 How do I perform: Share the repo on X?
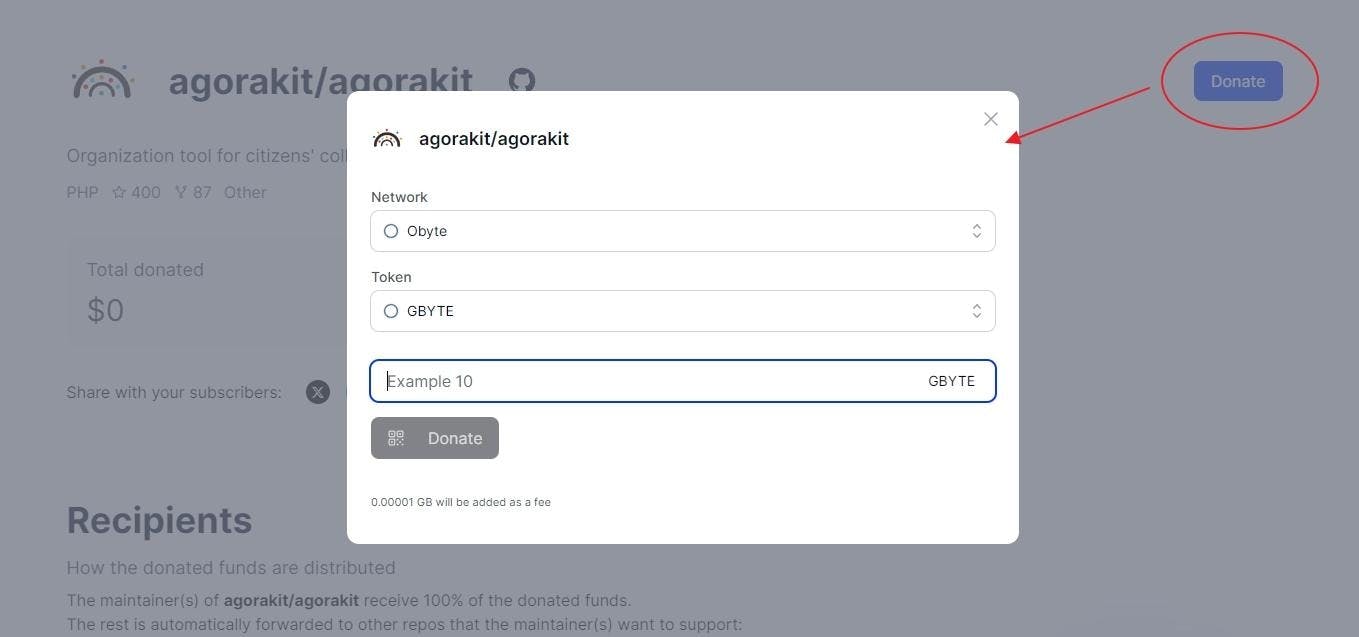tap(318, 392)
